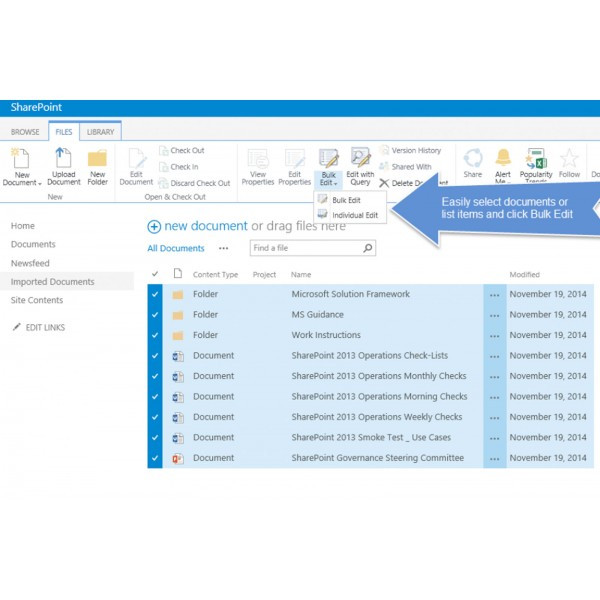Screen dimensions: 600x600
Task: Click Discard Check Out
Action: [194, 183]
